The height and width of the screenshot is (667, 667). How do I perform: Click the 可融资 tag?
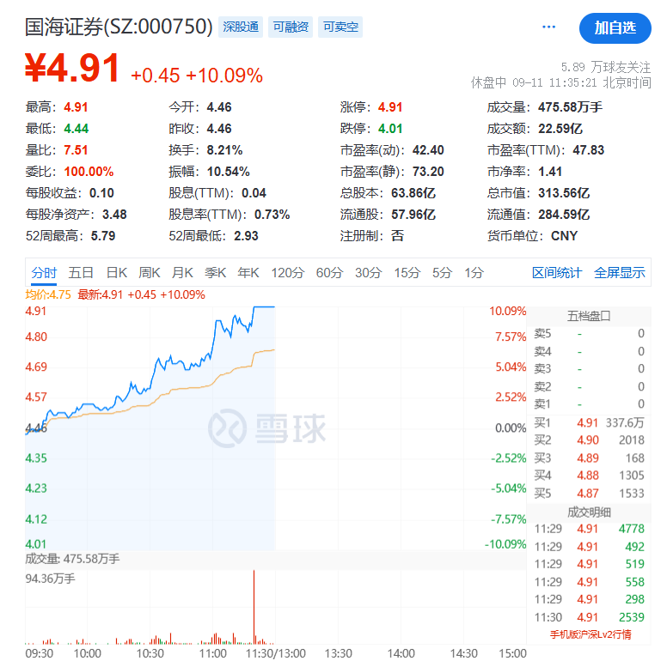pos(290,27)
